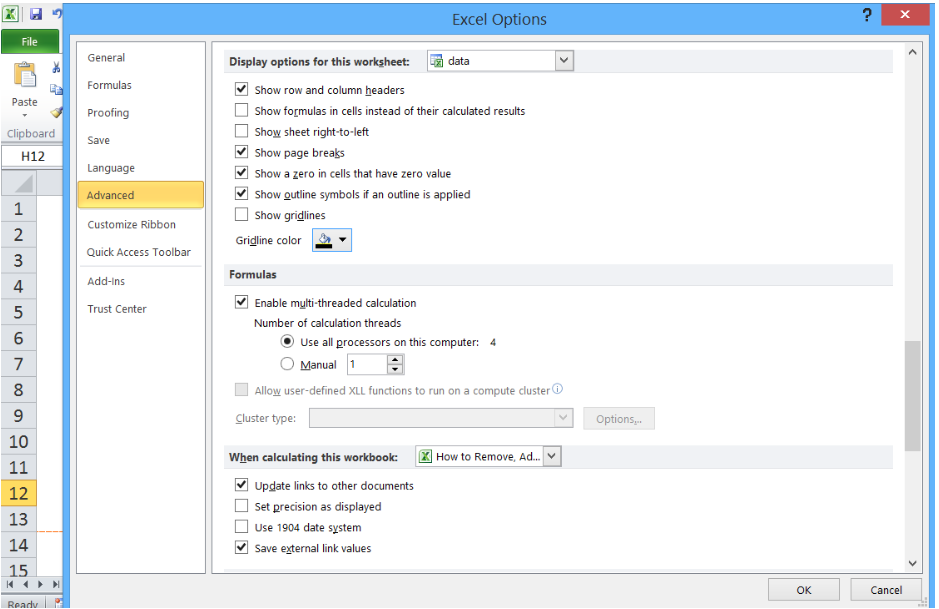The image size is (939, 609).
Task: Open the General options category
Action: tap(106, 57)
